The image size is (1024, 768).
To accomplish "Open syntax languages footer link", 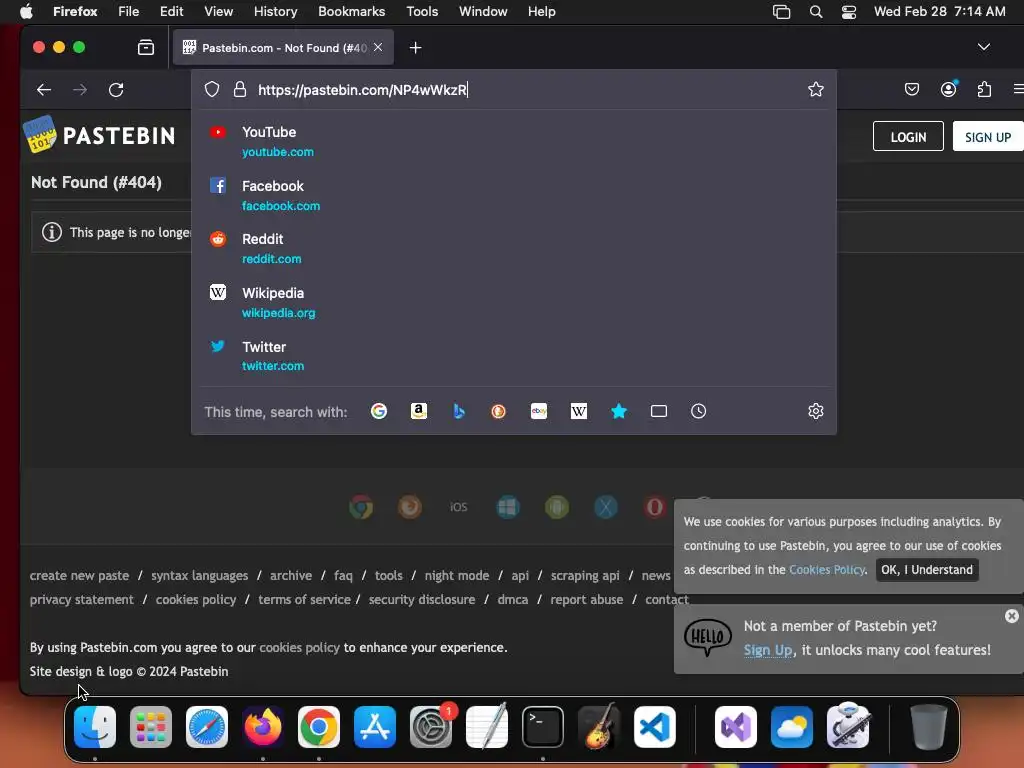I will (199, 575).
